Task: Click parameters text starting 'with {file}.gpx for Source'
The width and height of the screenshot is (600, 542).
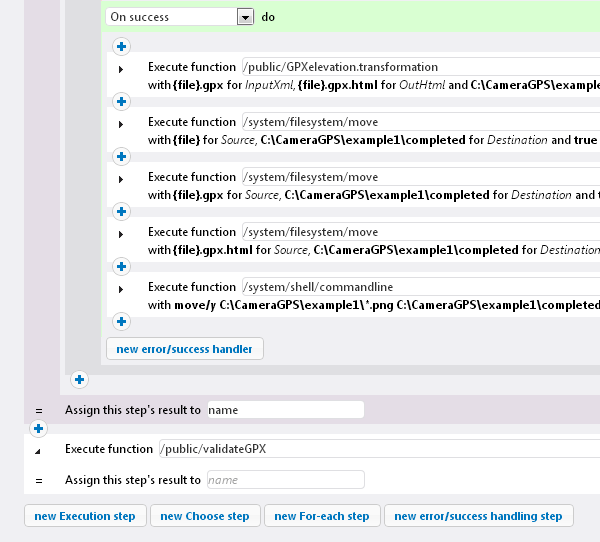Action: [374, 195]
